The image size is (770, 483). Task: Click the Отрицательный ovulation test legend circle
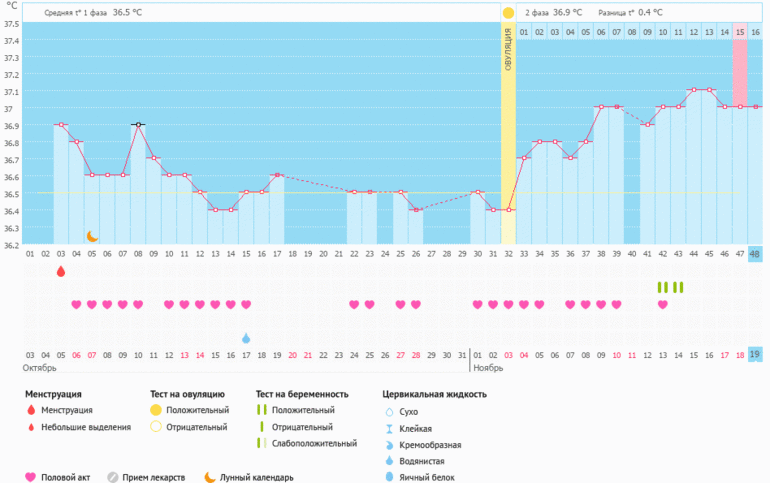pos(156,427)
